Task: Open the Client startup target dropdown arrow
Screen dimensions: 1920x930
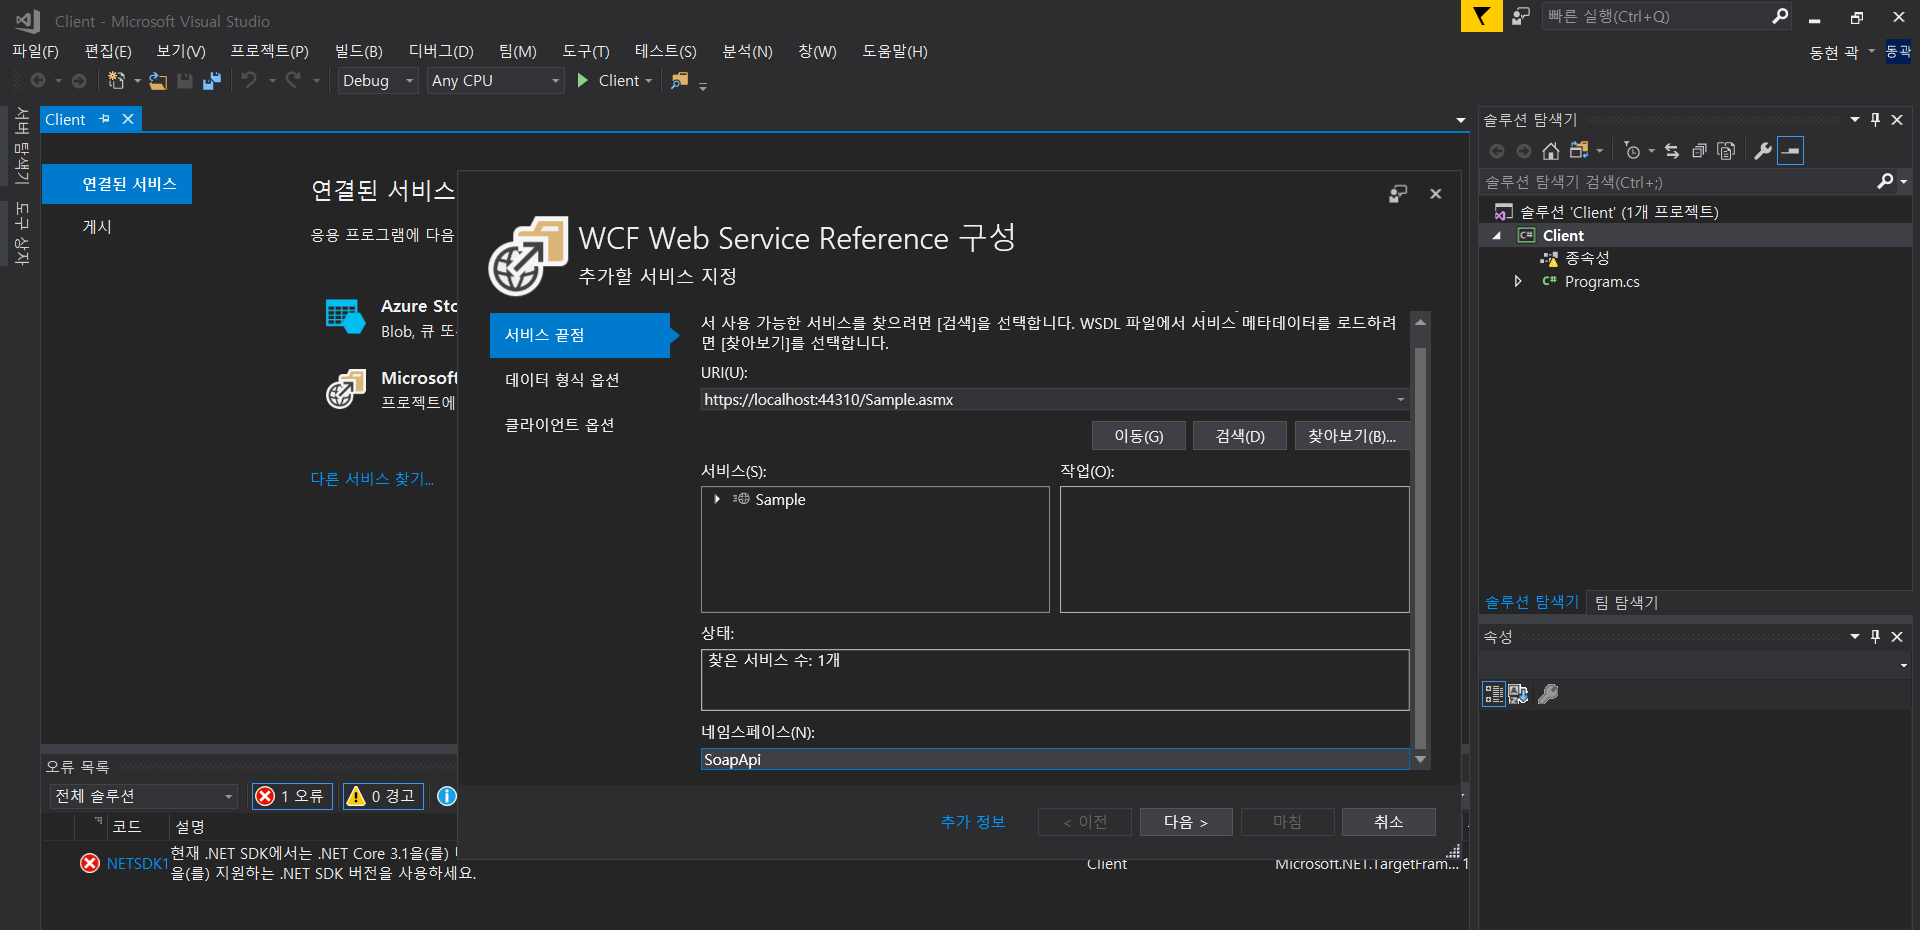Action: [649, 81]
